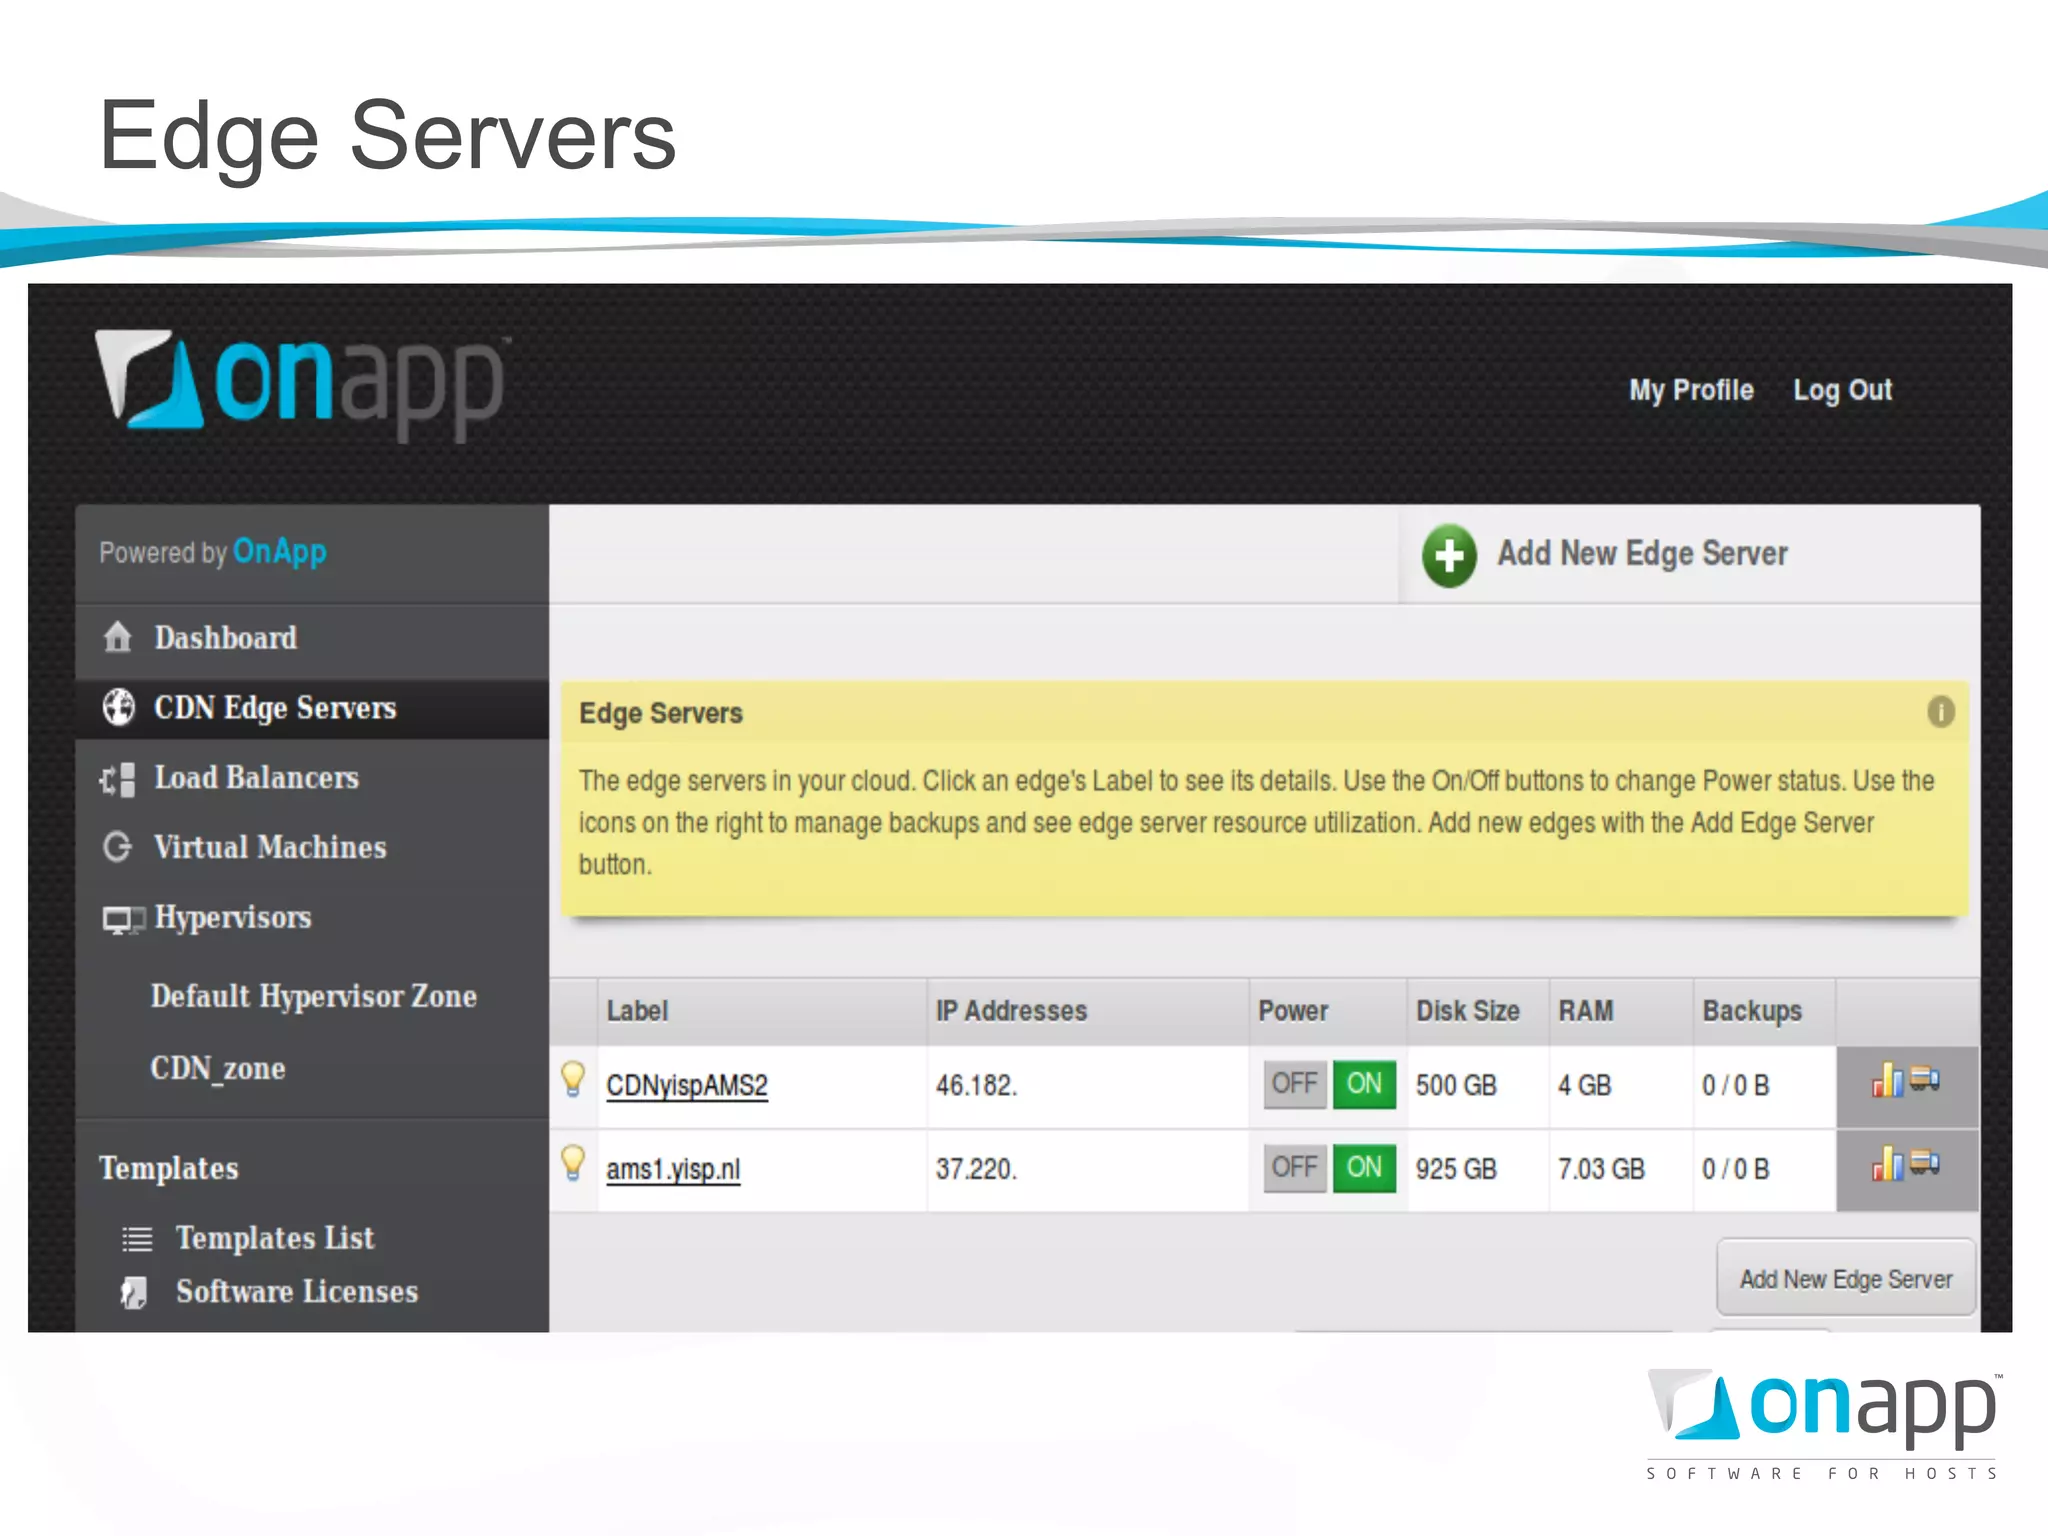Click 4 GB RAM value

point(1584,1086)
